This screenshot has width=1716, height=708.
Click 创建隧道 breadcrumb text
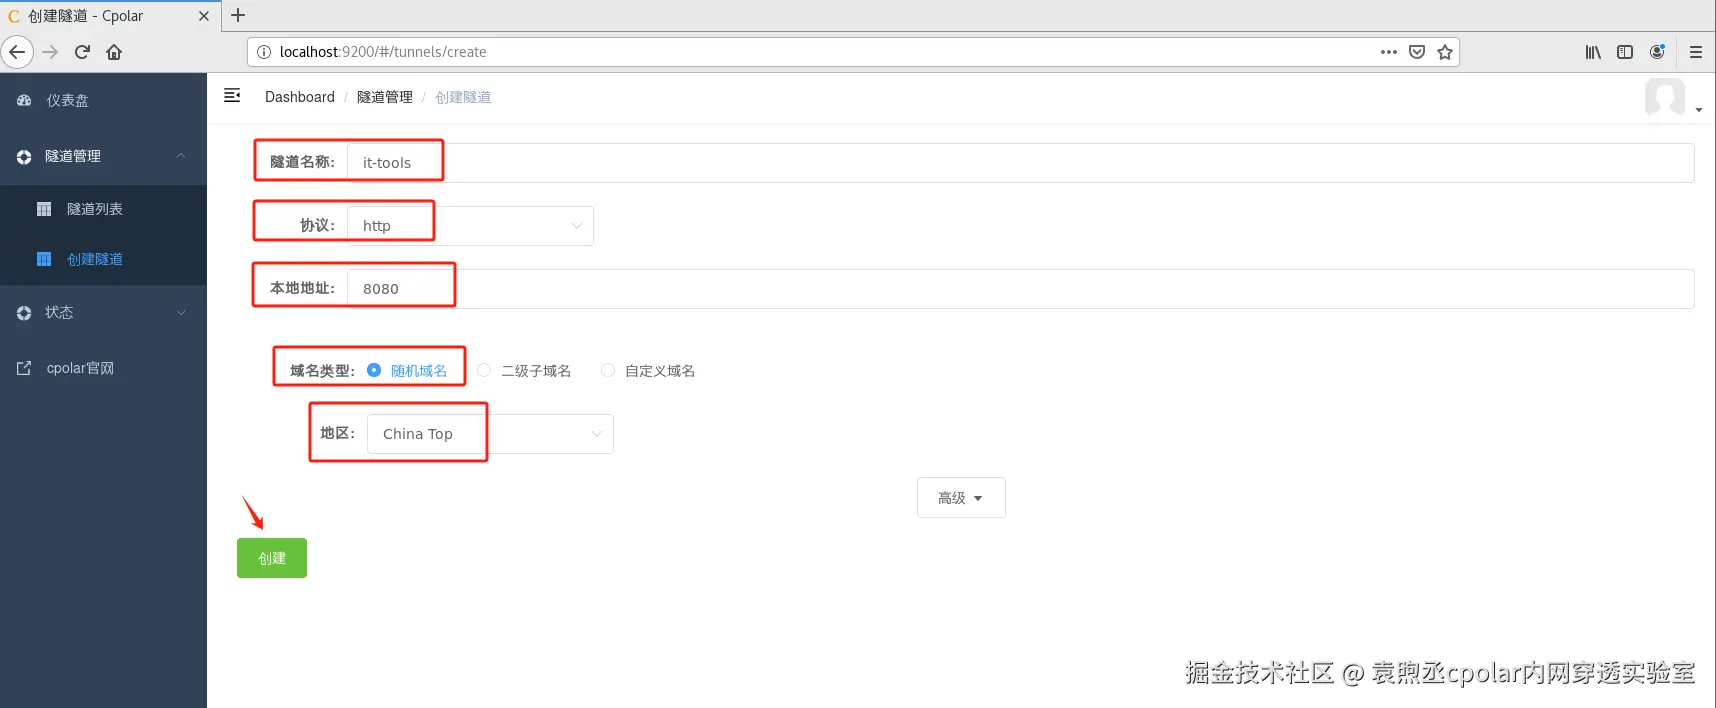463,97
